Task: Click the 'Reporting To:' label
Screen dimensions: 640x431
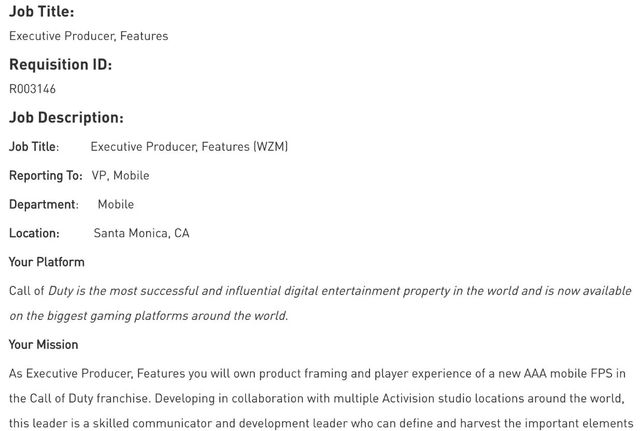Action: pos(45,176)
